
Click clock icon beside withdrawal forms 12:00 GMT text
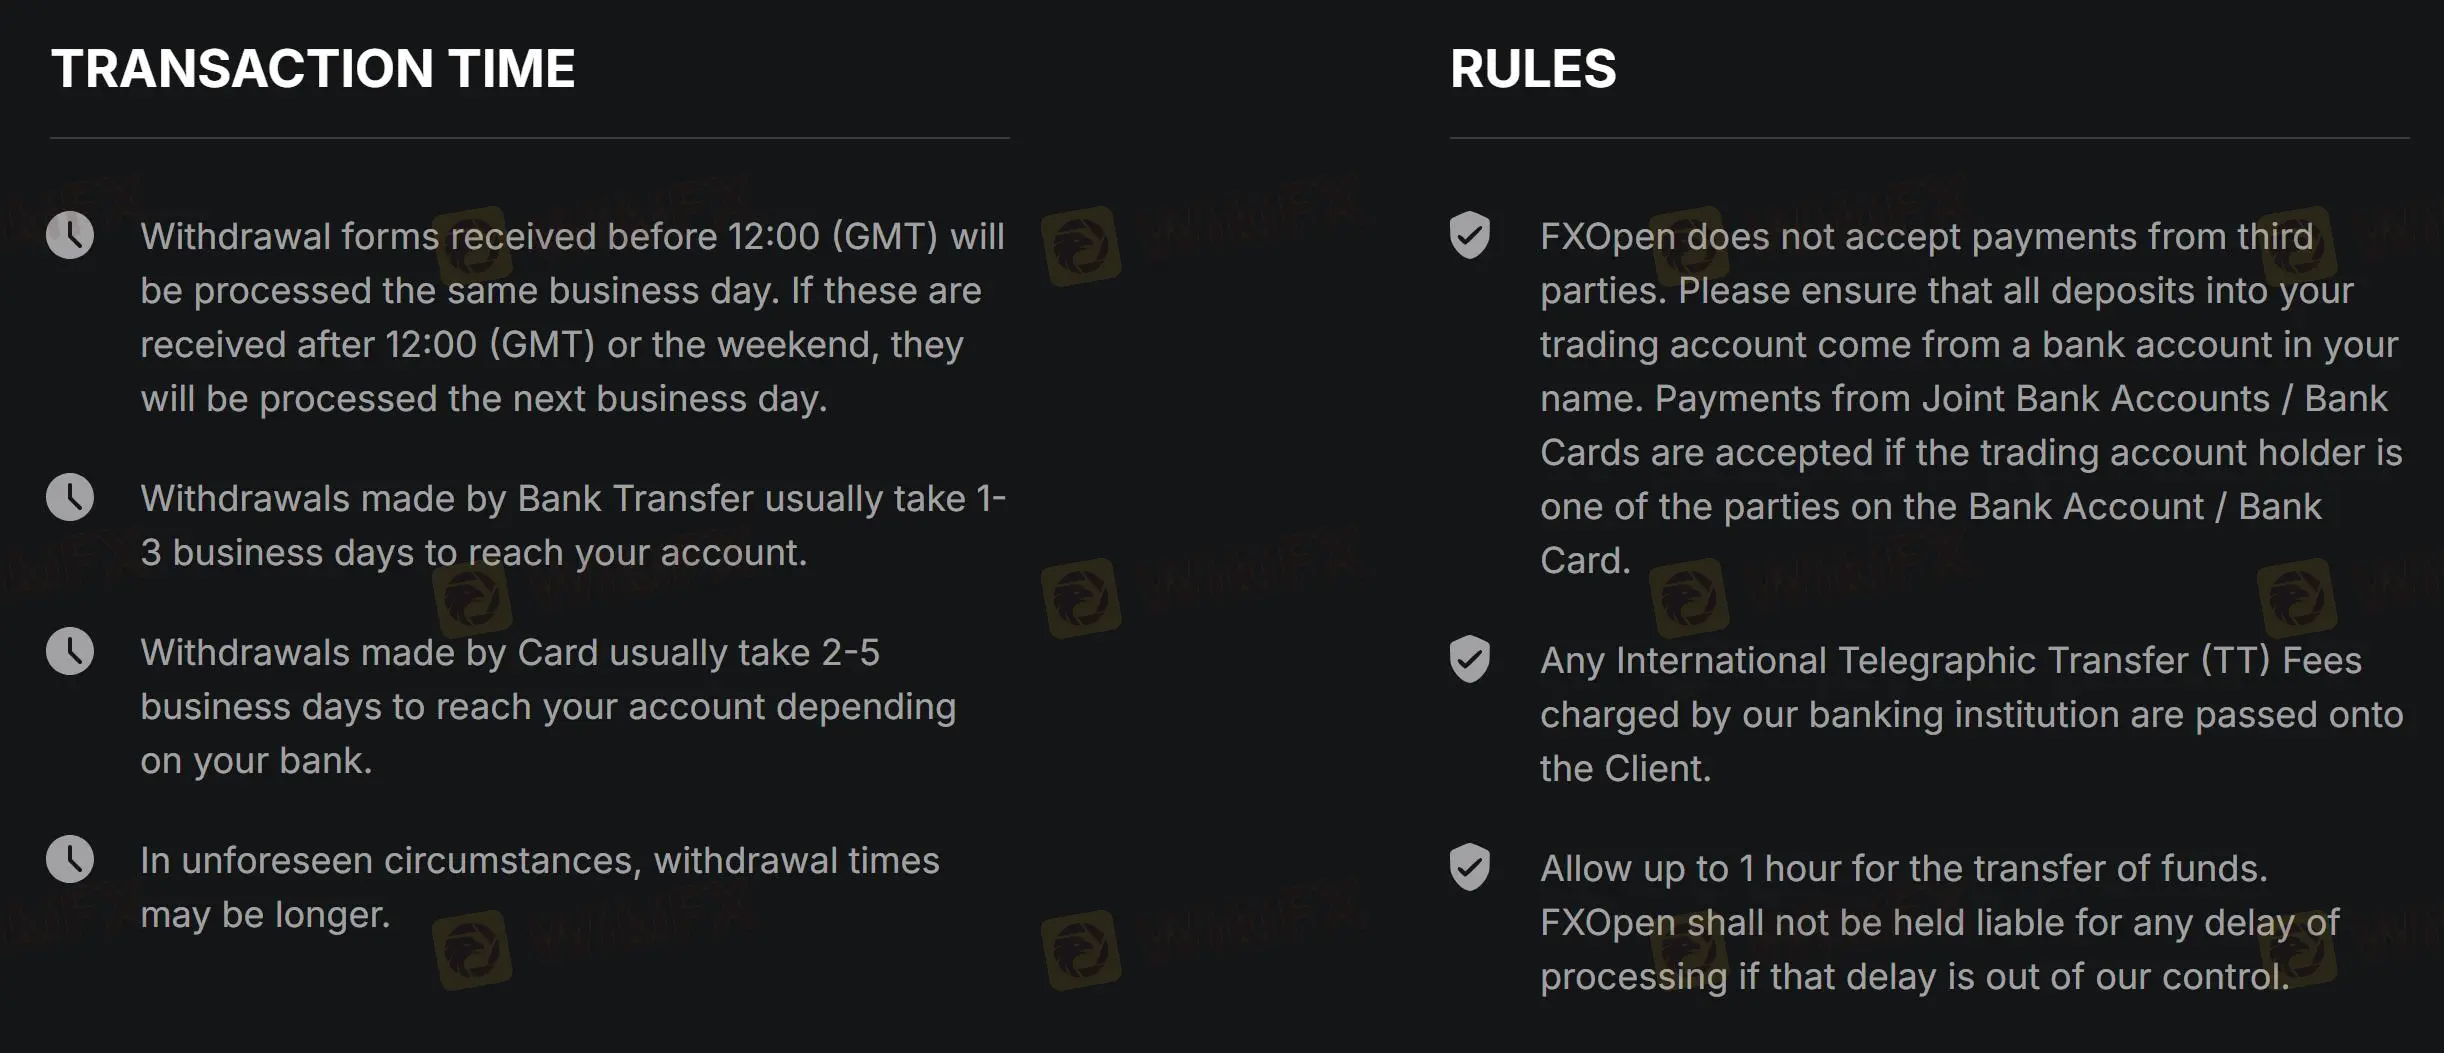pos(70,235)
